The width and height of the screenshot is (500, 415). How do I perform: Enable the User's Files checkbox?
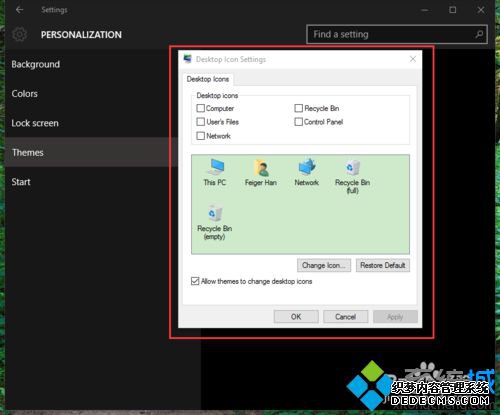coord(201,122)
